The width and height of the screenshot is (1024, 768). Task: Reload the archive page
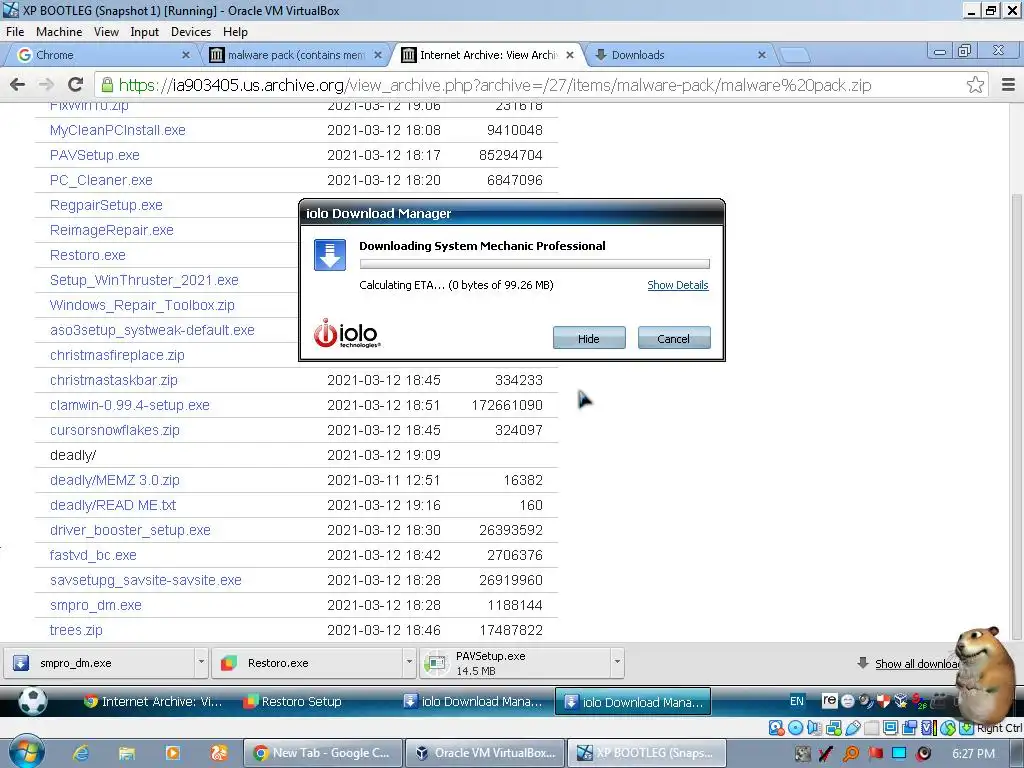click(x=76, y=85)
